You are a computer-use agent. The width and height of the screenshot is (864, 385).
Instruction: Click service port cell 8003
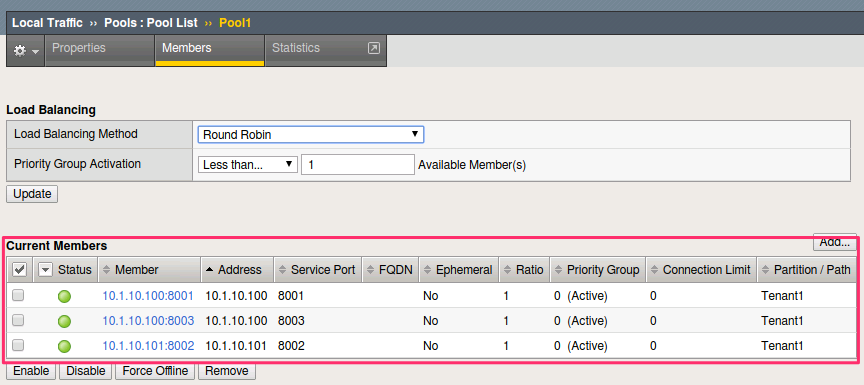click(291, 321)
